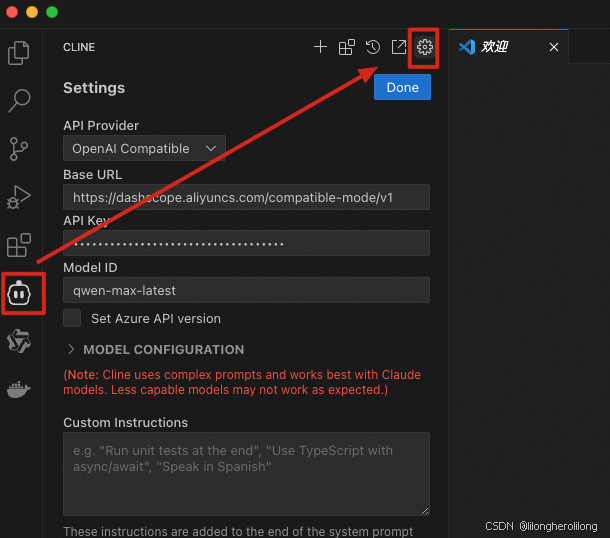Click the API Key password field
610x538 pixels.
coord(246,243)
